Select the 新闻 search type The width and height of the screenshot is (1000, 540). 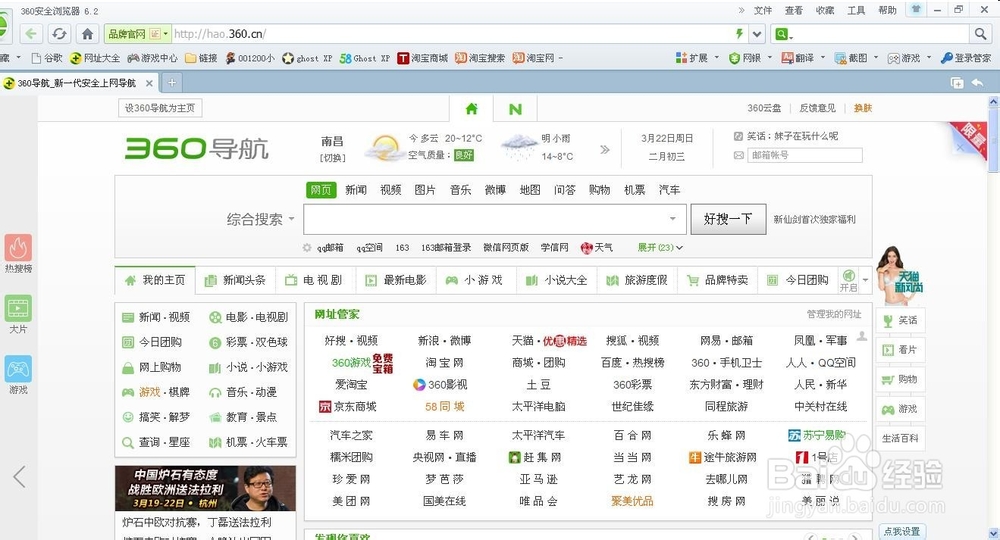[x=356, y=189]
